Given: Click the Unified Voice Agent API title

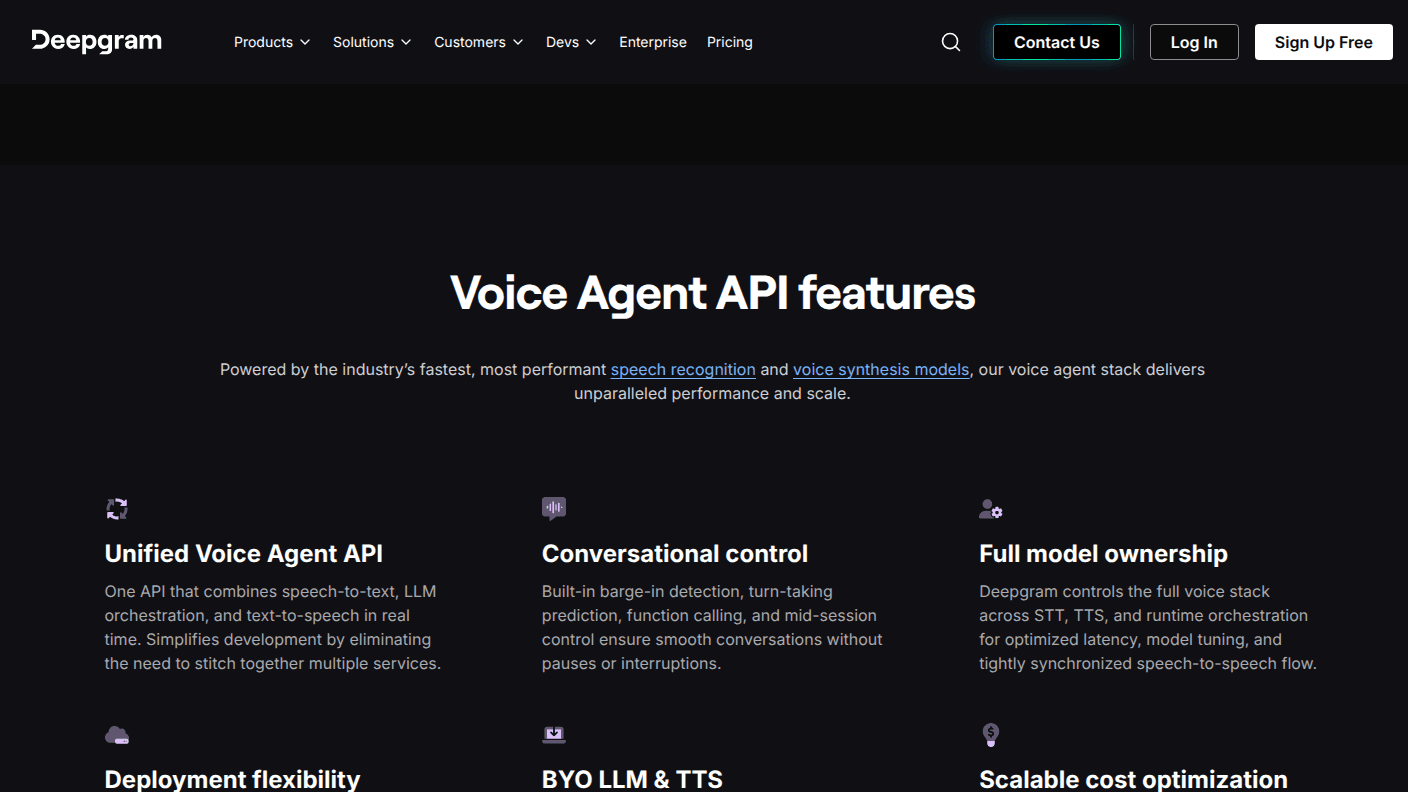Looking at the screenshot, I should (244, 553).
